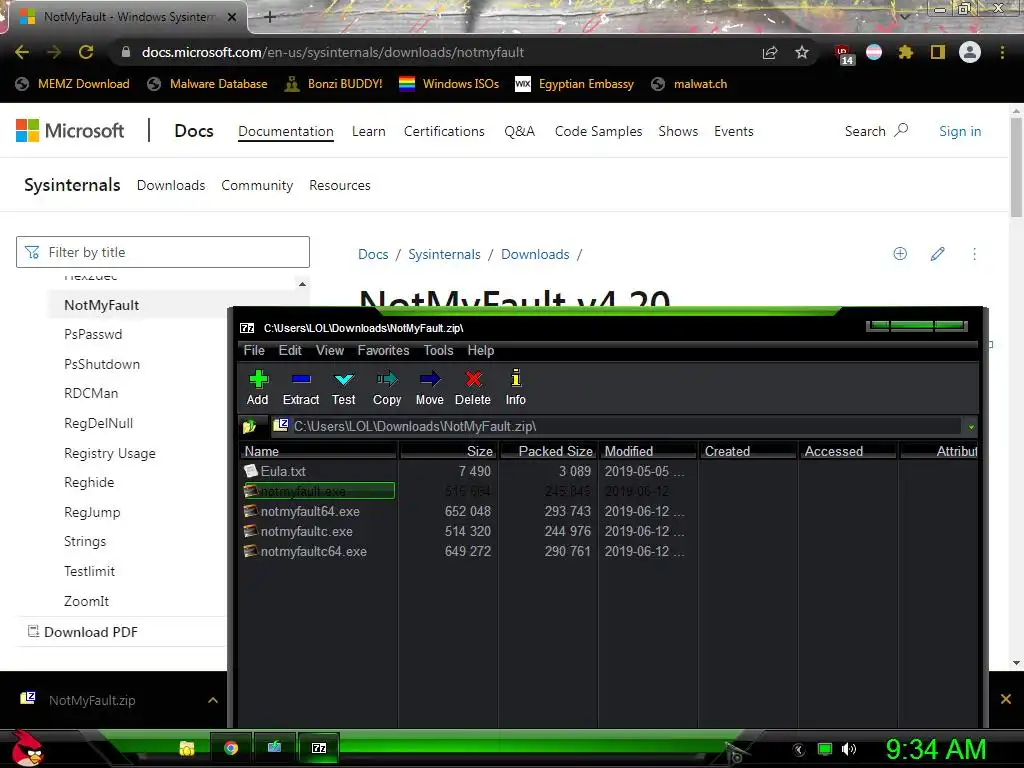Reload the Chrome page
This screenshot has height=768, width=1024.
(x=86, y=52)
